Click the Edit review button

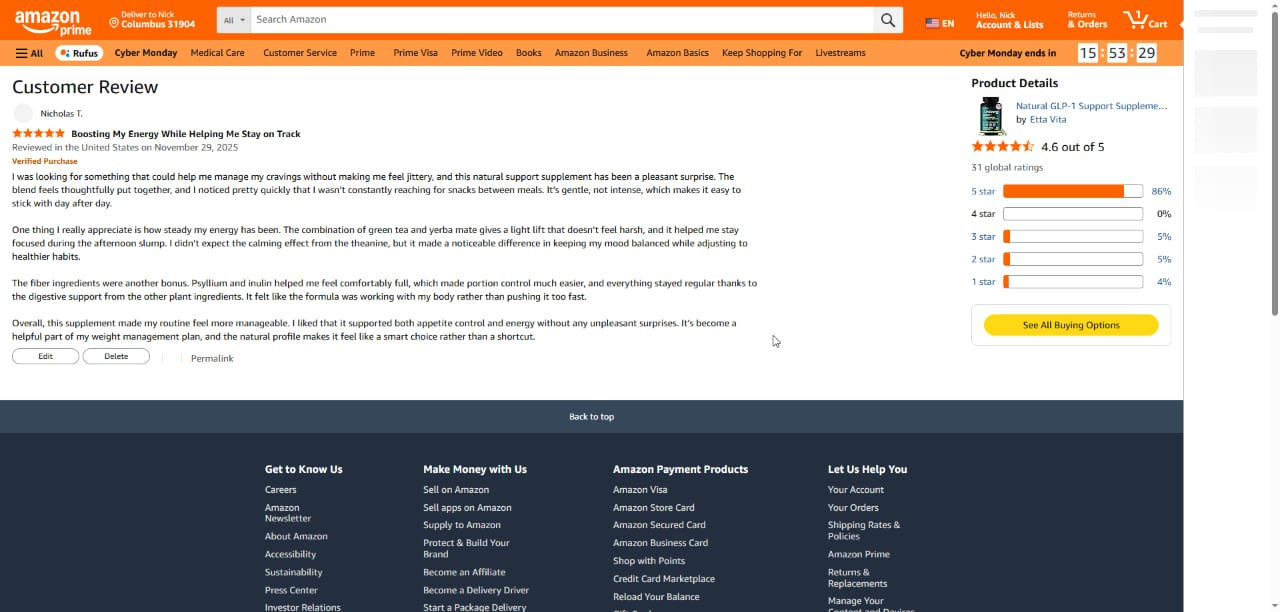[x=45, y=357]
